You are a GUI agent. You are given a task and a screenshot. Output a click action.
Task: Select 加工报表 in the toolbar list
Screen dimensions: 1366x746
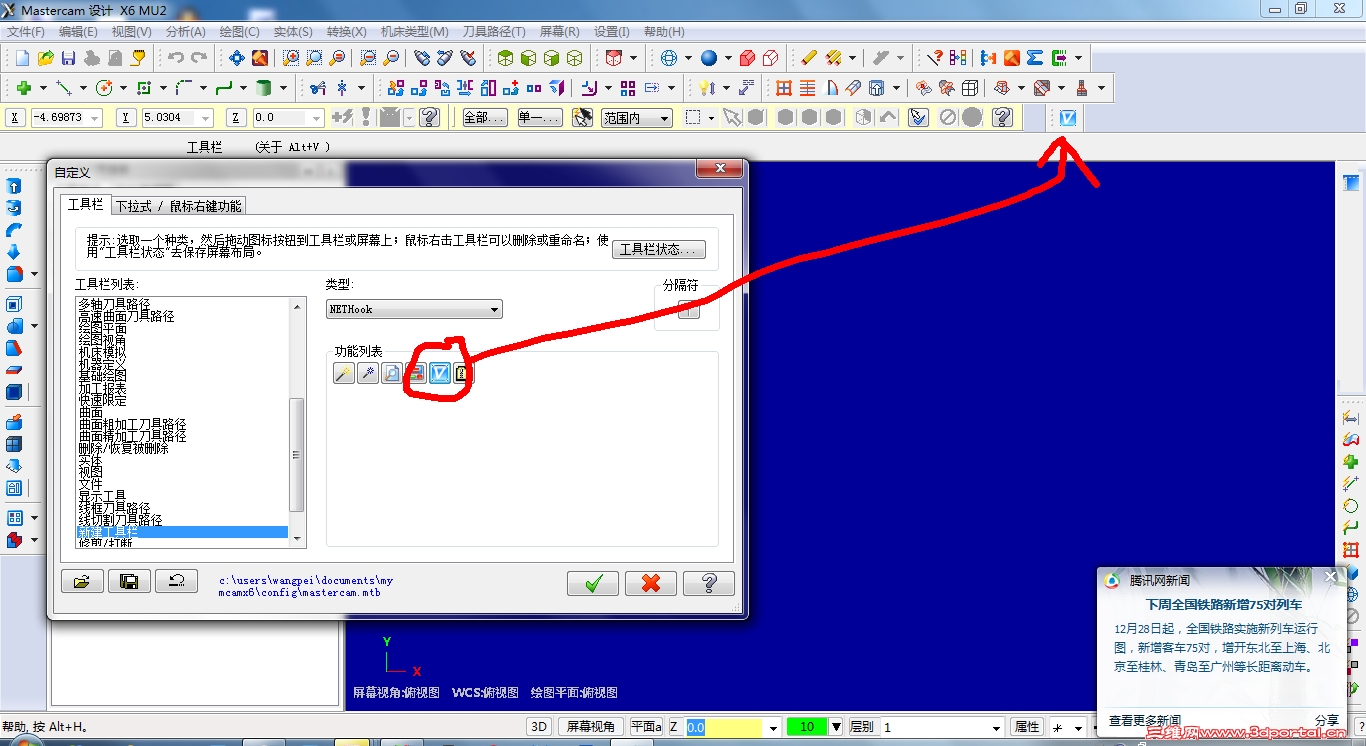182,388
